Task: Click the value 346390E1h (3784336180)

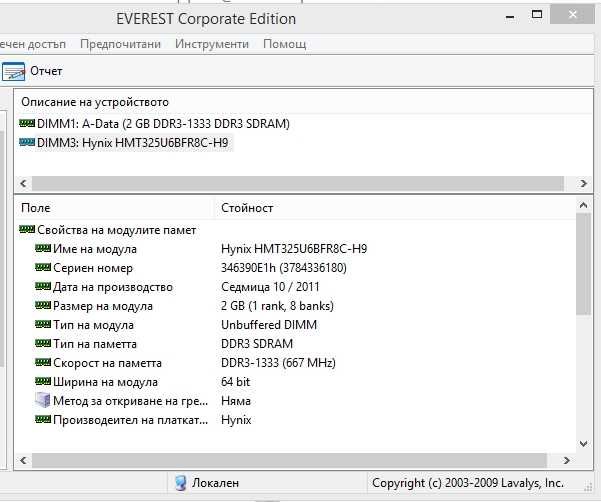Action: [284, 268]
